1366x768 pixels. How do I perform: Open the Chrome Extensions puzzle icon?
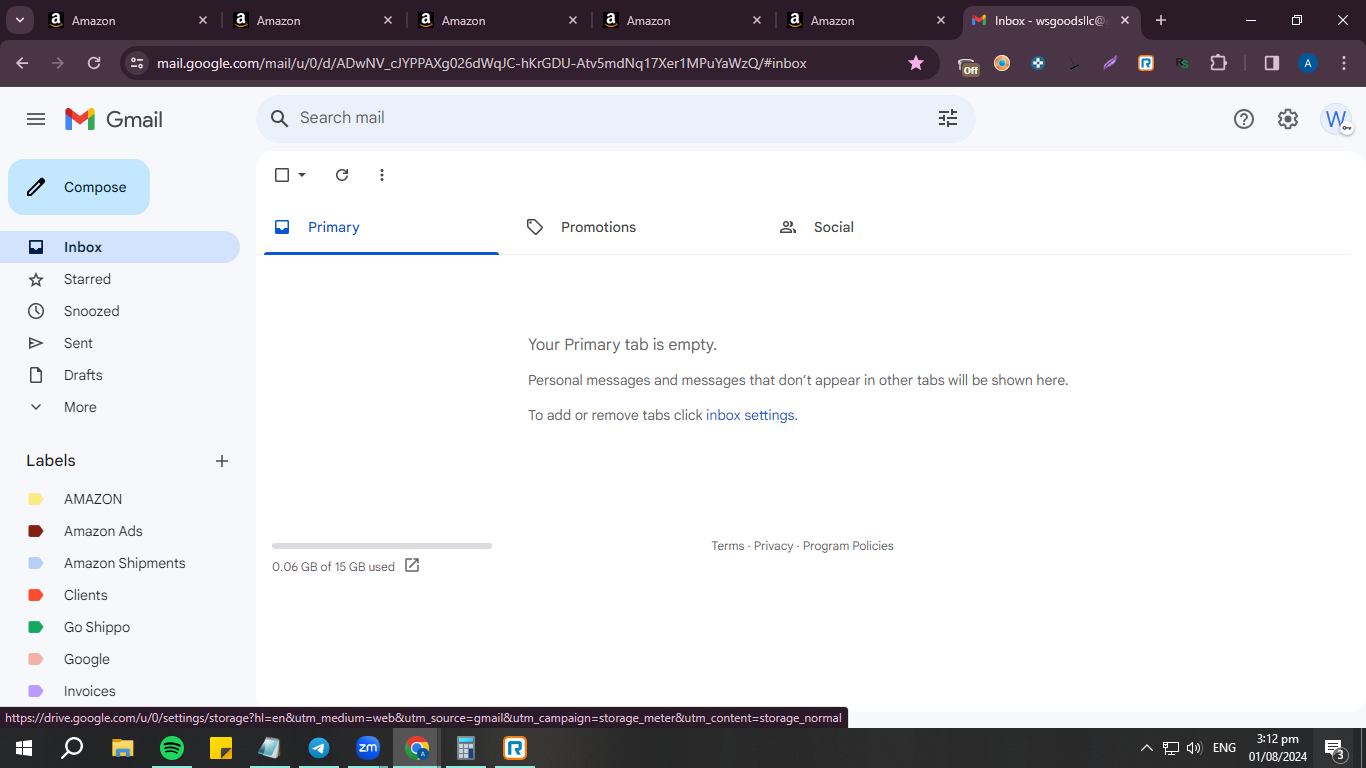(x=1218, y=63)
